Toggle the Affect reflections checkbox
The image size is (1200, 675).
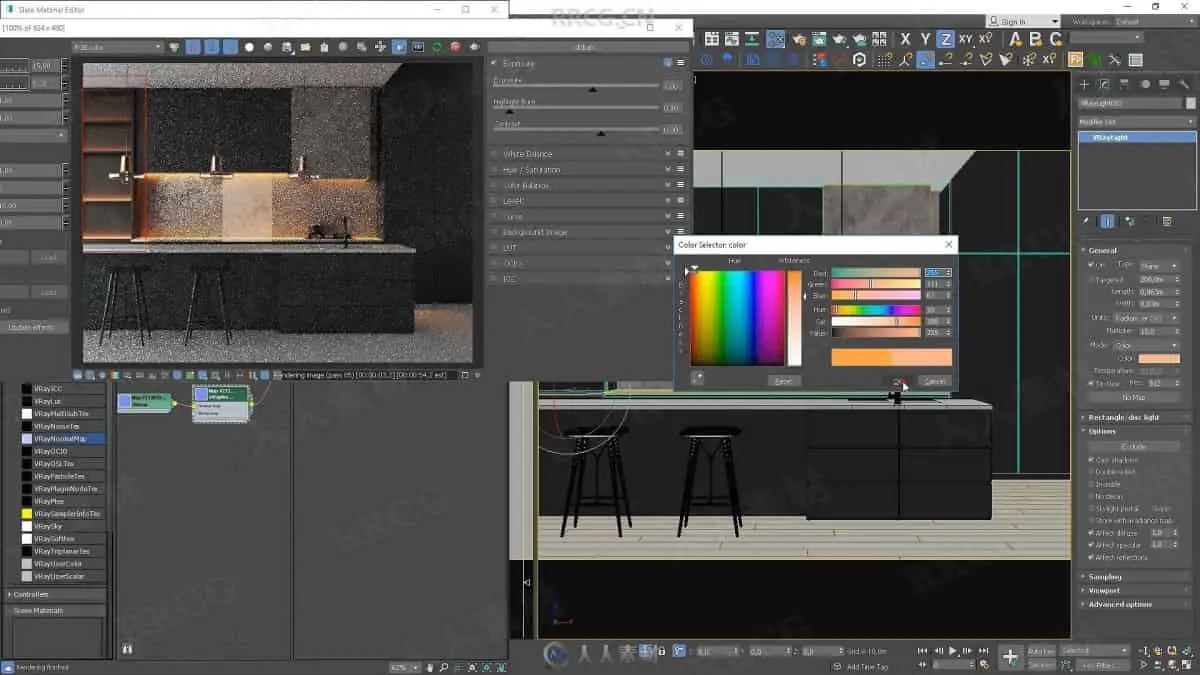(x=1091, y=557)
